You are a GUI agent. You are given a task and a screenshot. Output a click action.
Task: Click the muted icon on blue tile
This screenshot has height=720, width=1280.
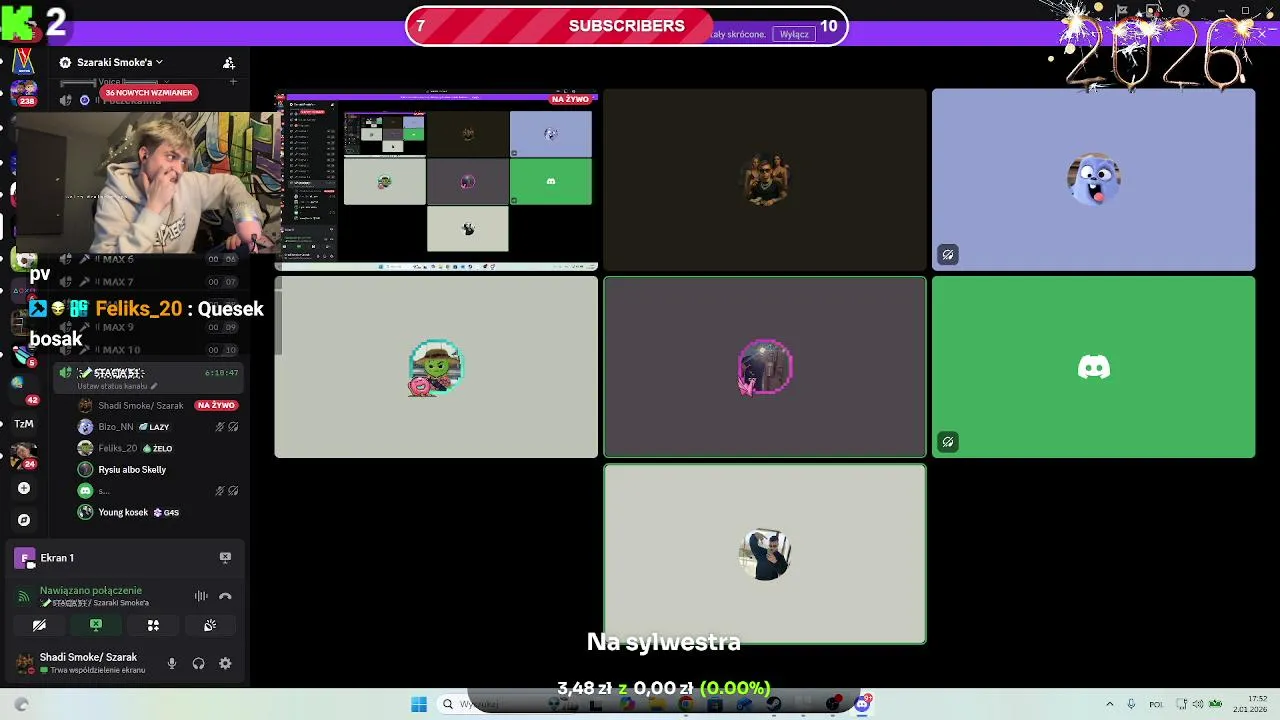pos(948,254)
